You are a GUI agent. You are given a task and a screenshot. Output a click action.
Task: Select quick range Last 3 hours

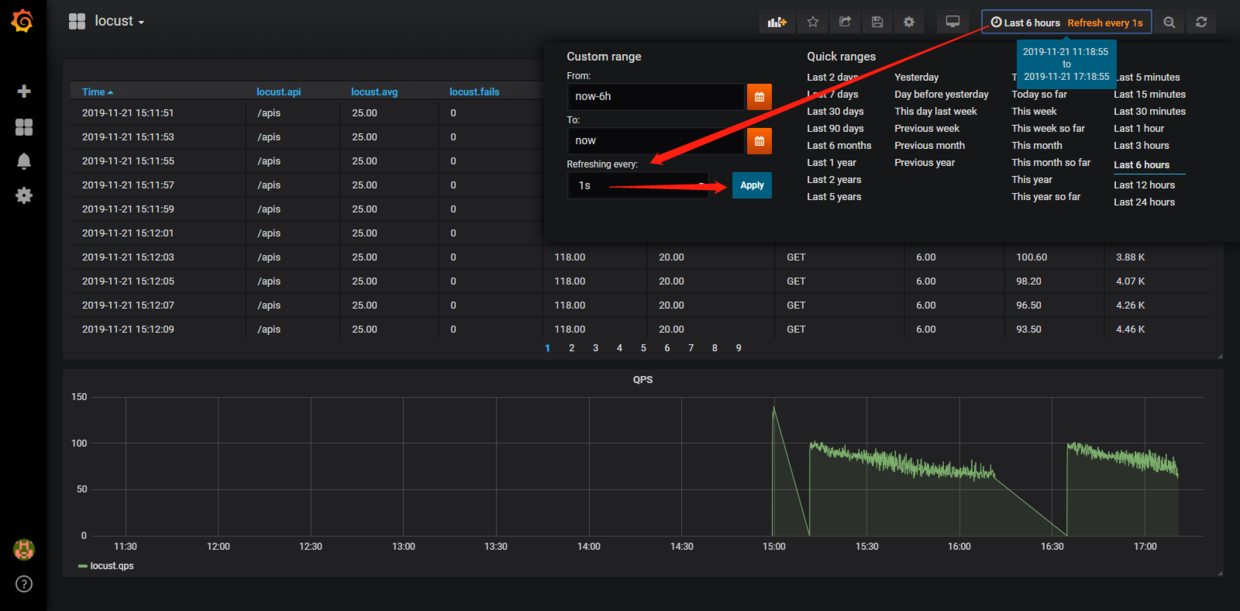click(1142, 145)
